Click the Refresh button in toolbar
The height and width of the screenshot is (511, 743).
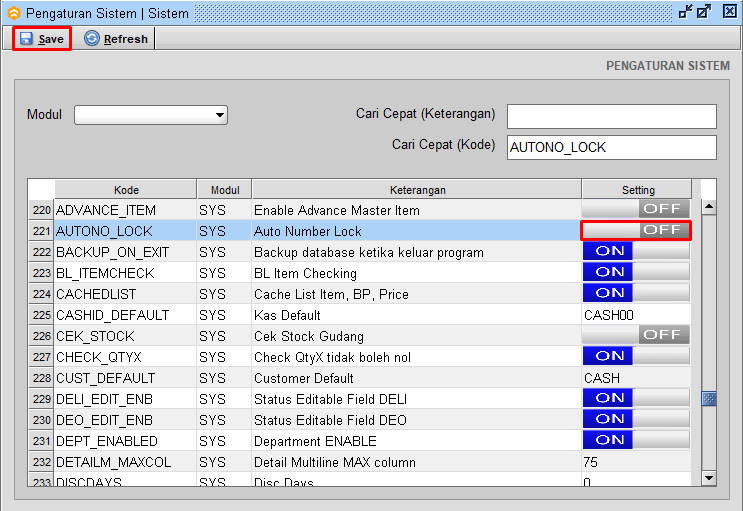point(116,39)
